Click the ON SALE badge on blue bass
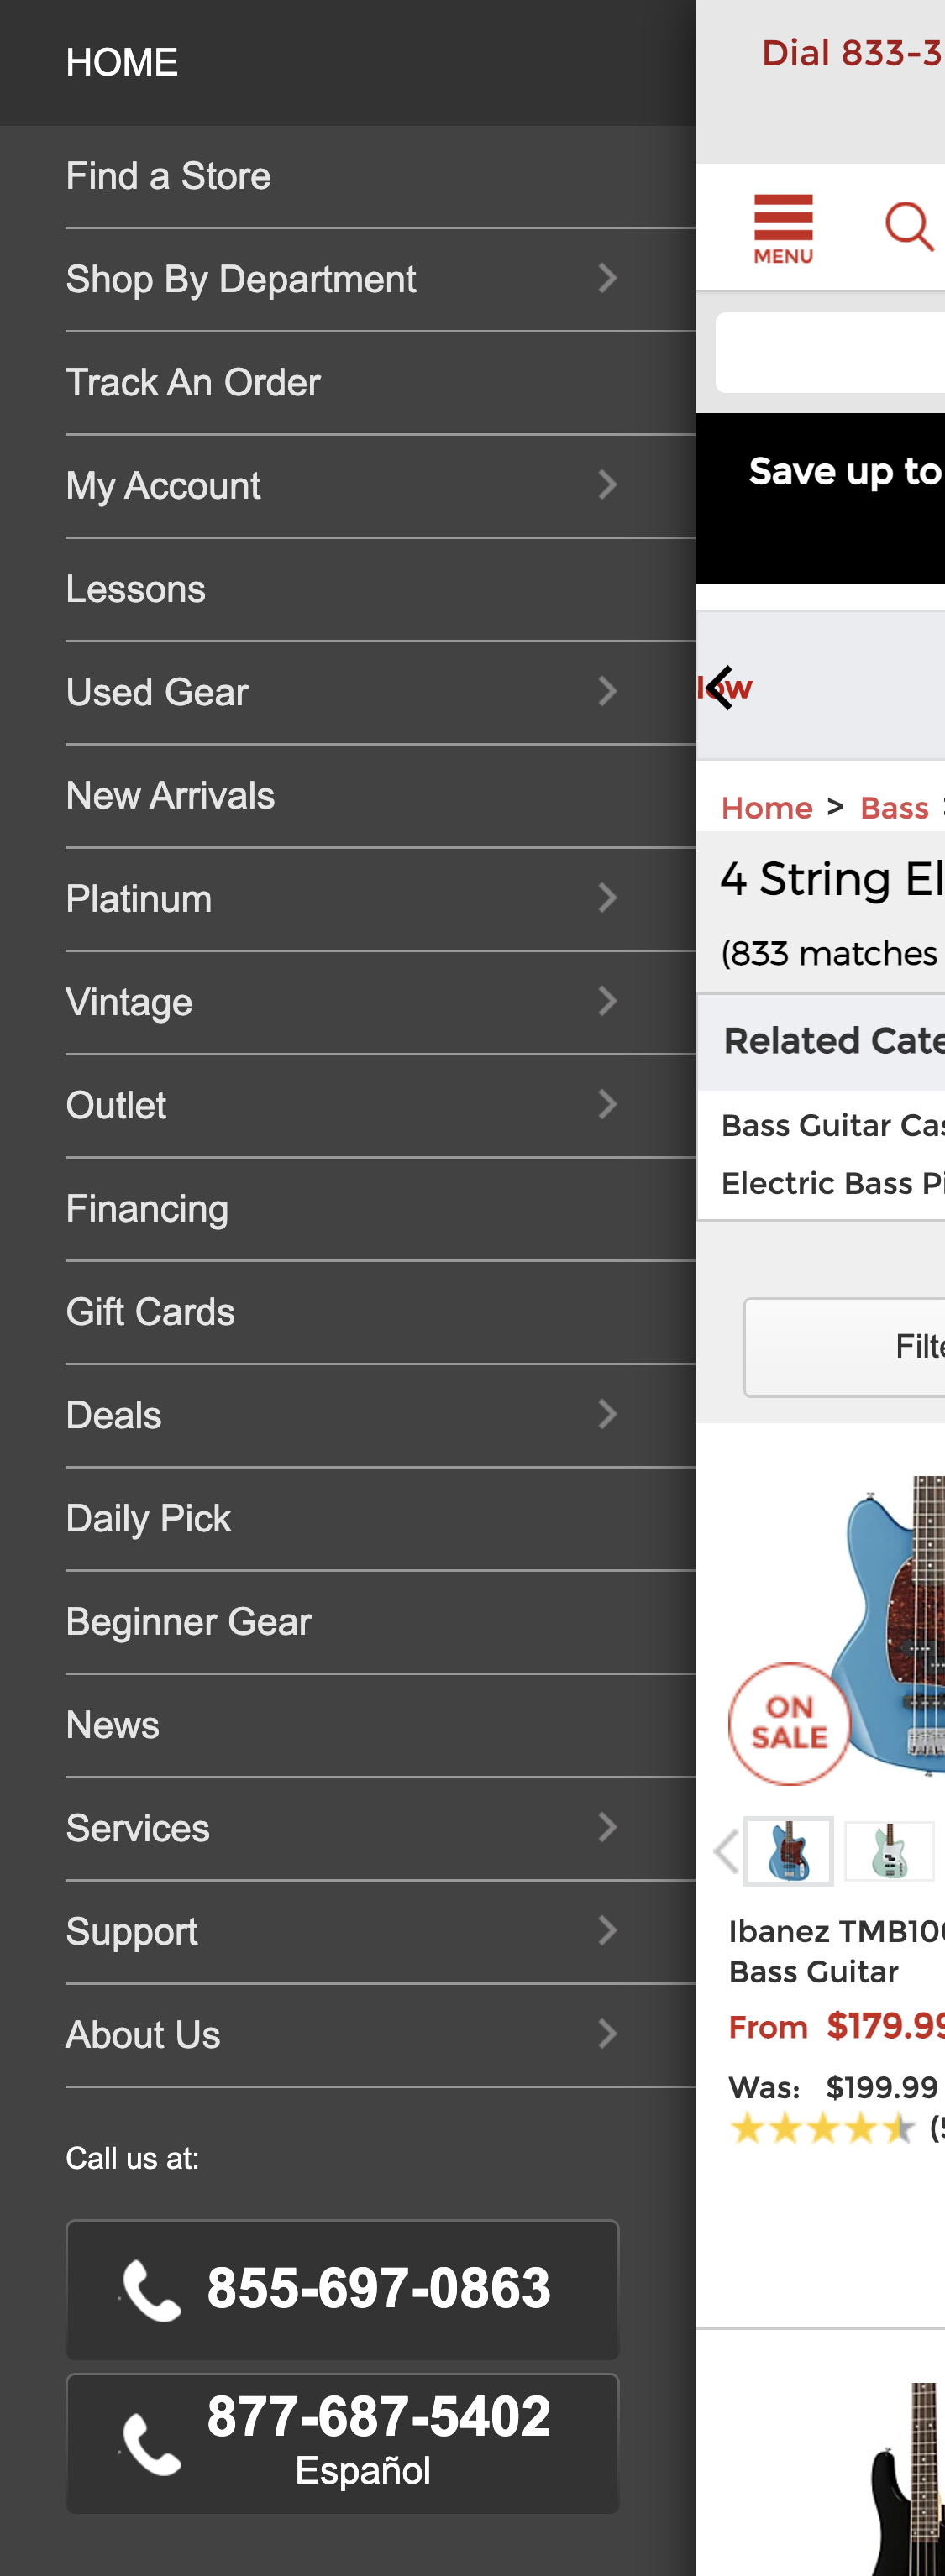This screenshot has width=945, height=2576. [789, 1723]
